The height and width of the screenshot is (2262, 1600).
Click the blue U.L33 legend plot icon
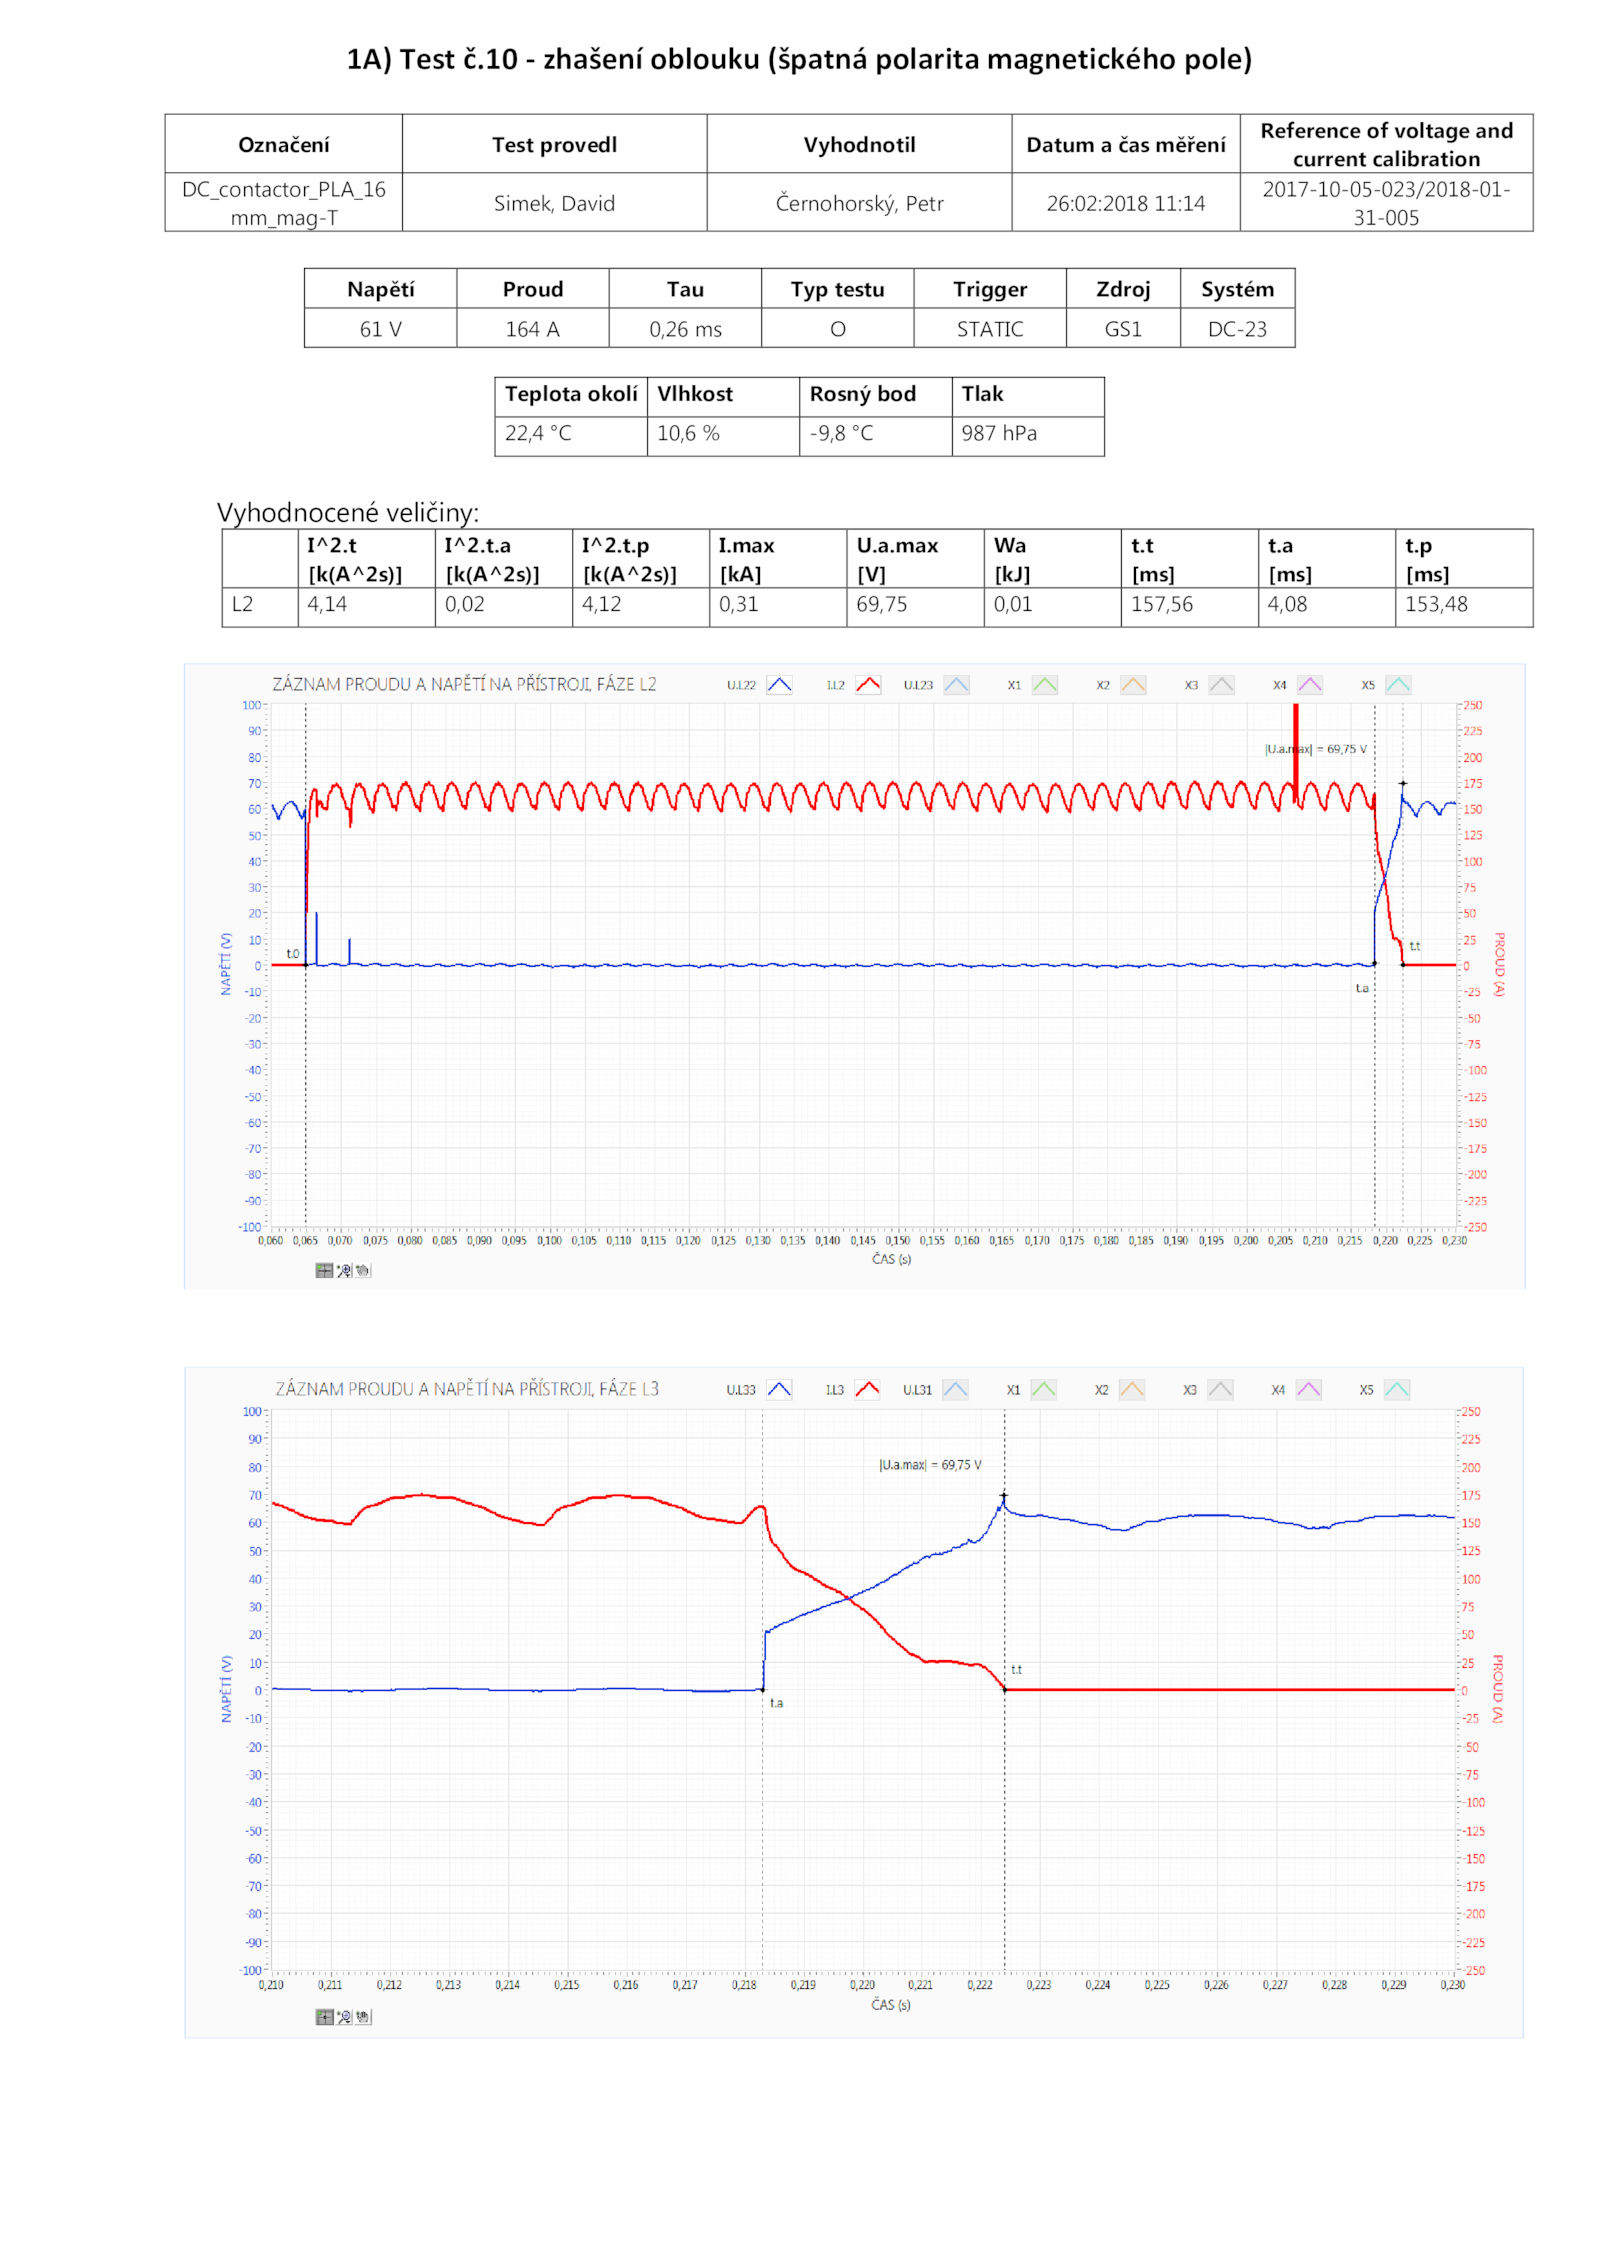tap(779, 1389)
